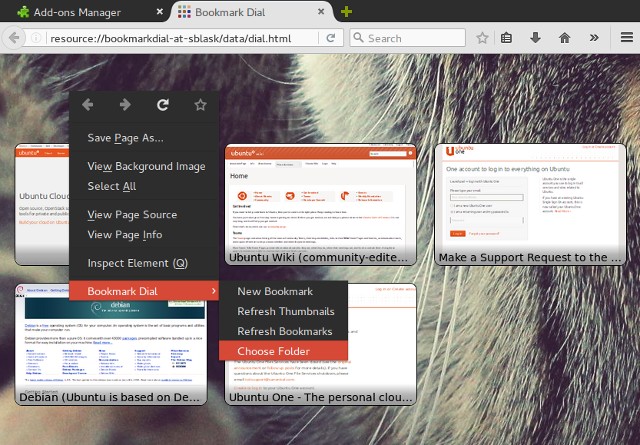Show more tools via the overflow chevron
Image resolution: width=640 pixels, height=445 pixels.
point(594,38)
